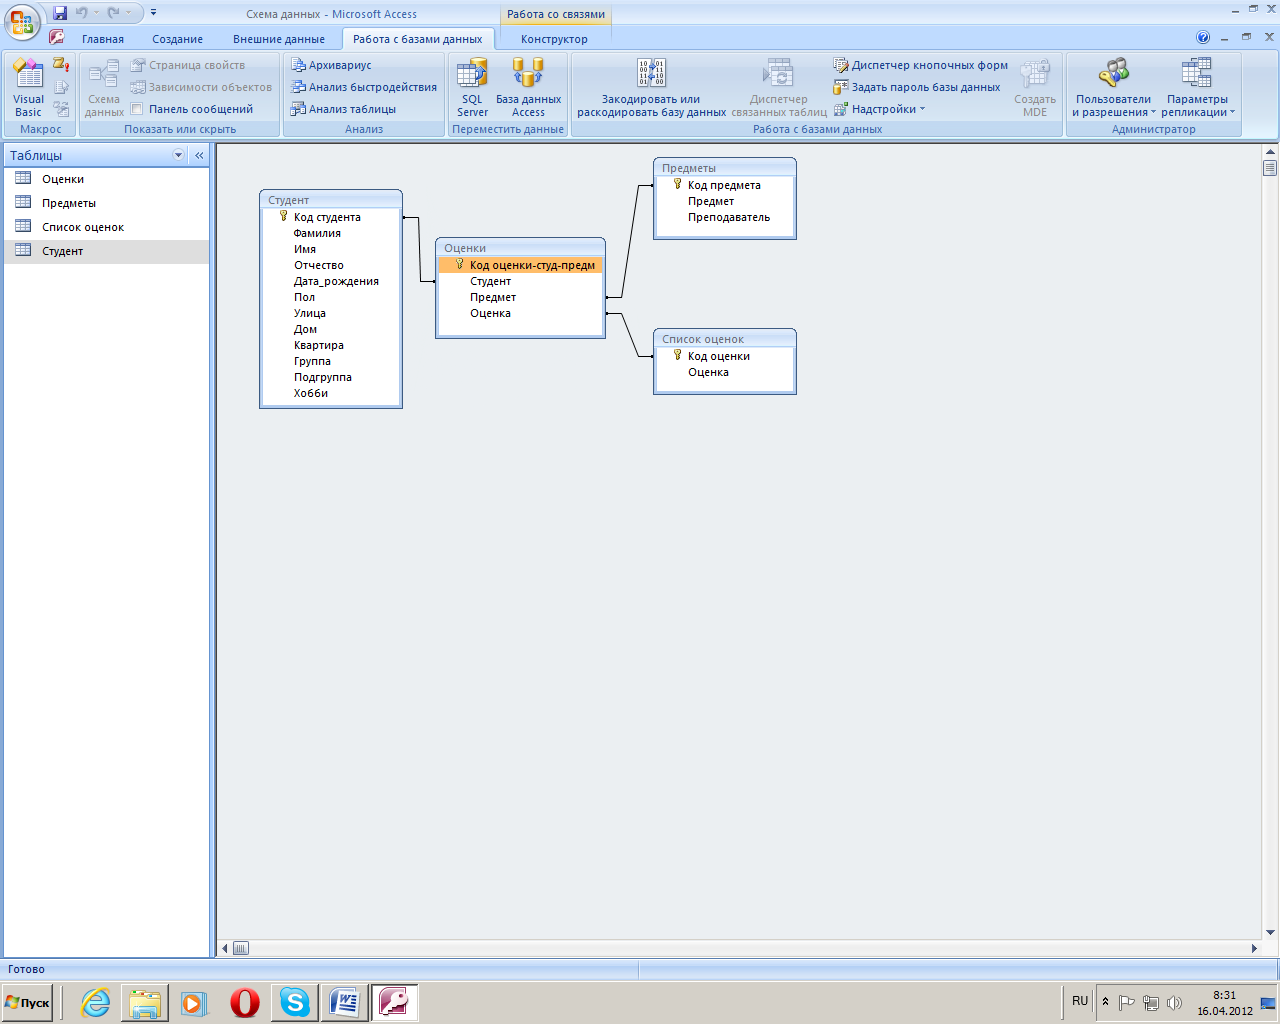Collapse the navigation pane with the chevrons

coord(199,155)
